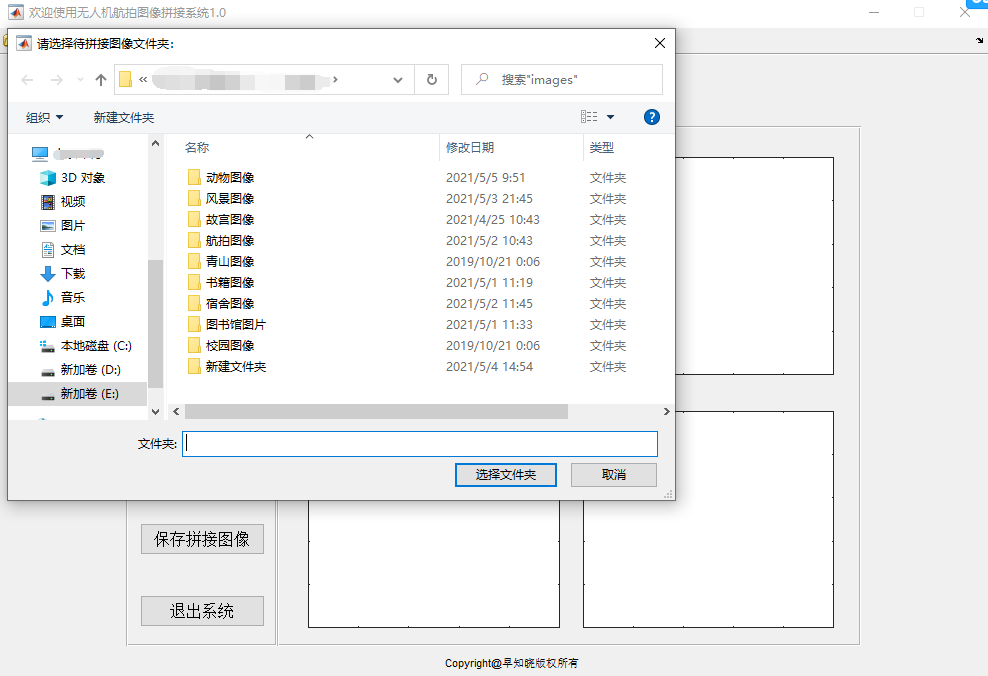This screenshot has height=676, width=988.
Task: Click inside the 文件夹 name input field
Action: [x=420, y=443]
